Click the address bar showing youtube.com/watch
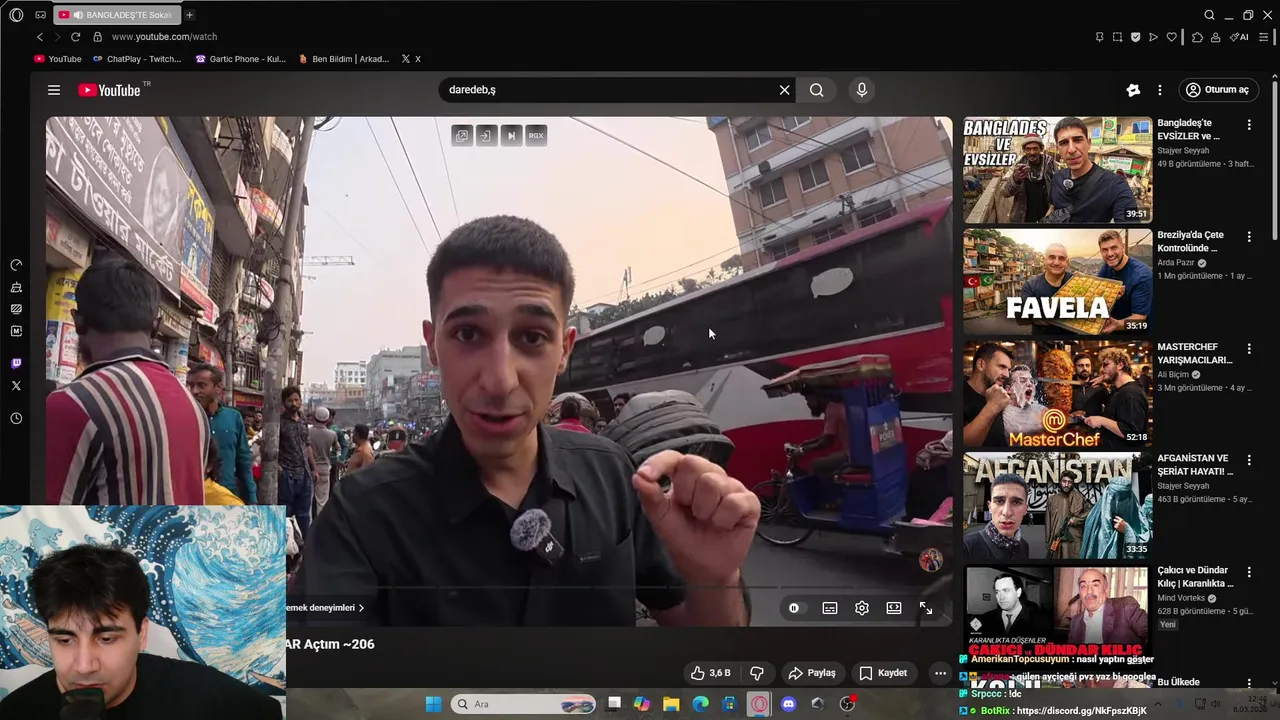1280x720 pixels. point(164,37)
